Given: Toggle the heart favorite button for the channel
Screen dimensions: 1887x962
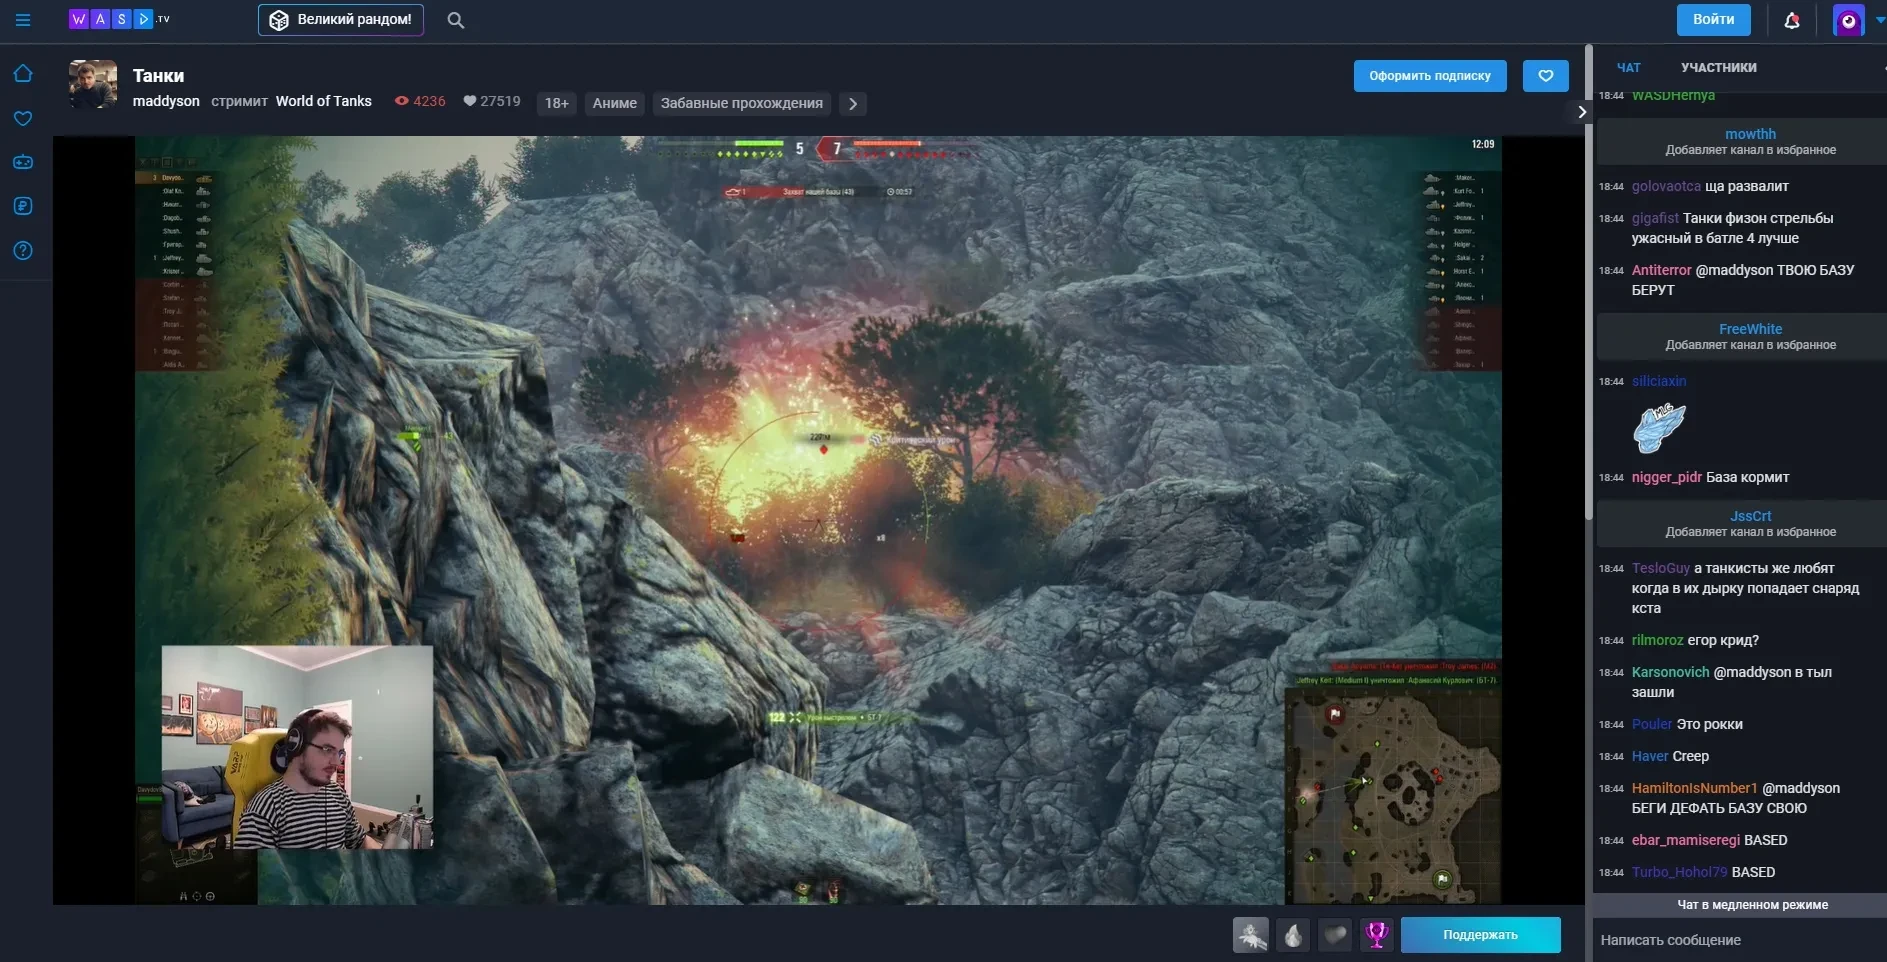Looking at the screenshot, I should 1545,76.
